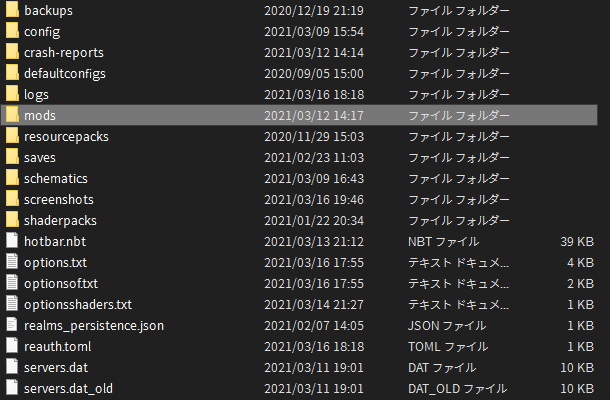610x400 pixels.
Task: Select the mods folder row
Action: (x=300, y=115)
